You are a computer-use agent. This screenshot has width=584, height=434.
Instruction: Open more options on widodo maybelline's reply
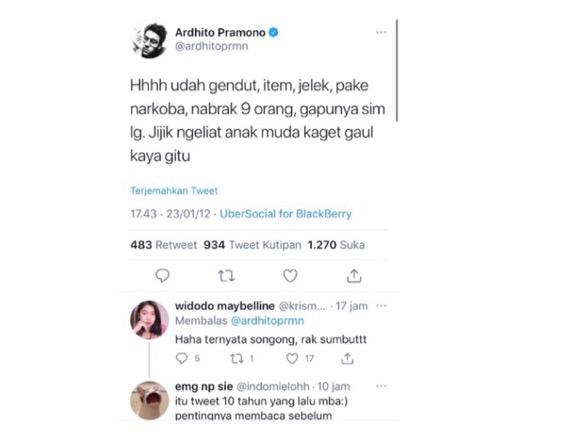[381, 306]
